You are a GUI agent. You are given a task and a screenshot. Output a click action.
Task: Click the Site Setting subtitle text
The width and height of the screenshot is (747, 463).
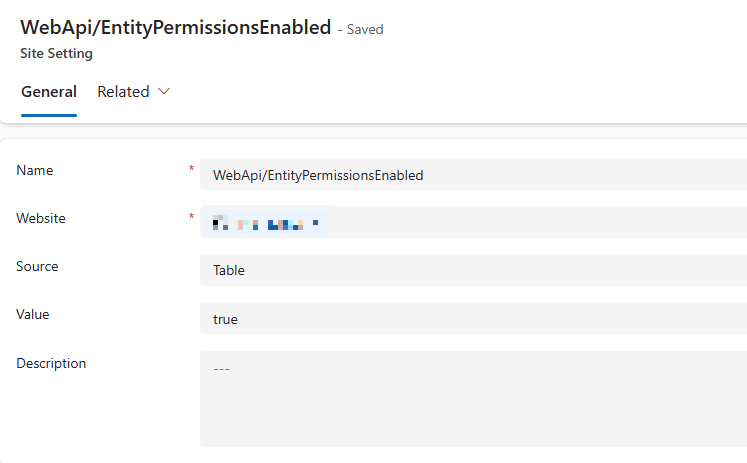tap(56, 53)
